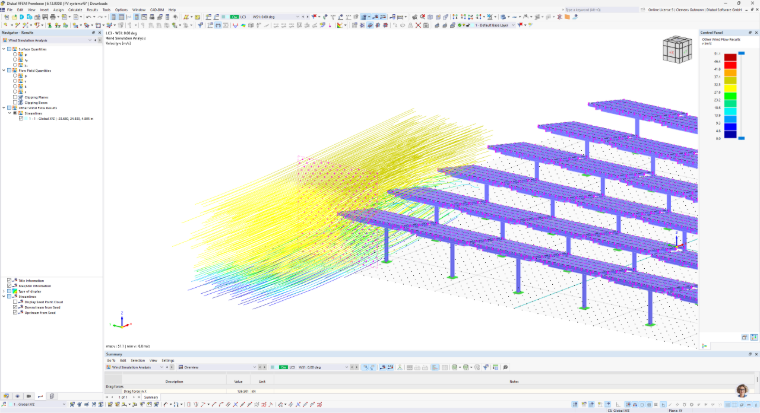This screenshot has width=760, height=413.
Task: Open the Results menu
Action: pos(92,10)
